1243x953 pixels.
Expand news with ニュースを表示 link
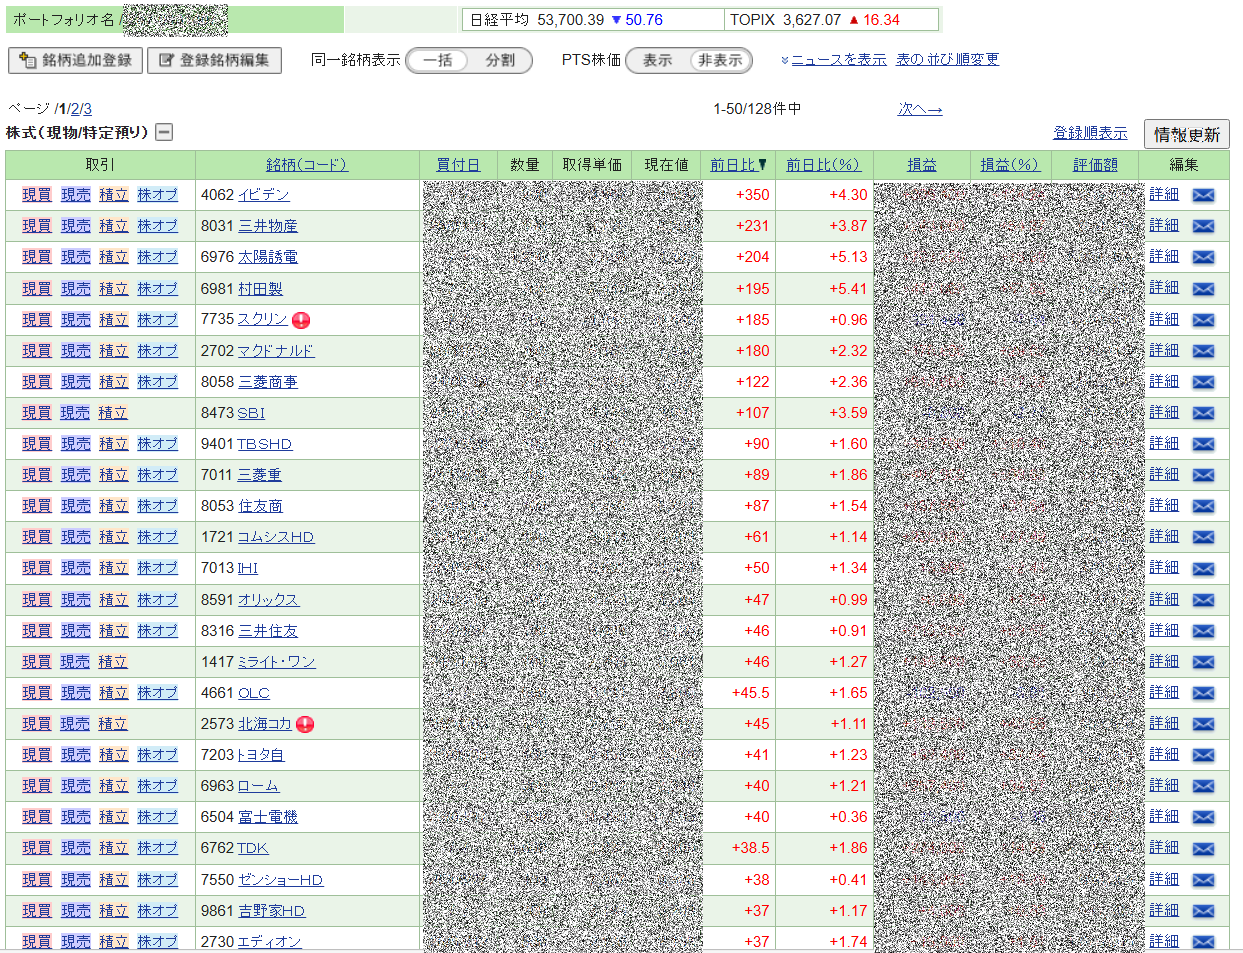tap(838, 60)
